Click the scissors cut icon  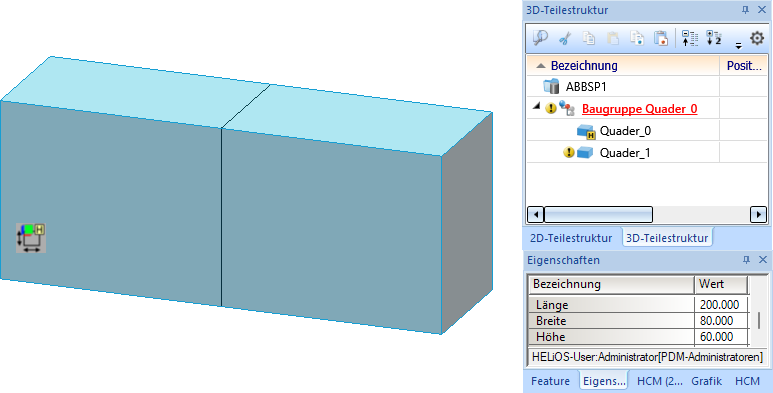(x=565, y=38)
